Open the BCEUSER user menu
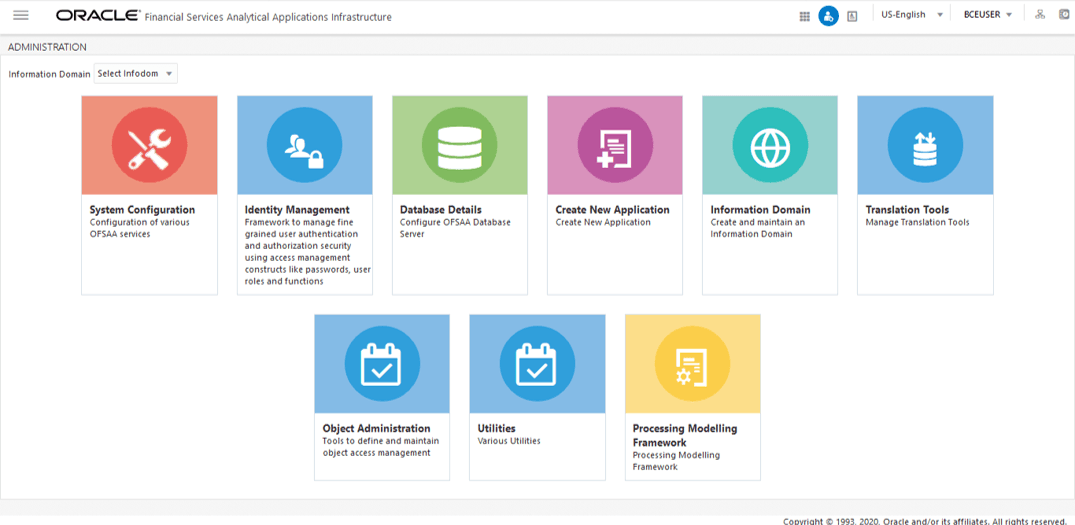 point(988,14)
